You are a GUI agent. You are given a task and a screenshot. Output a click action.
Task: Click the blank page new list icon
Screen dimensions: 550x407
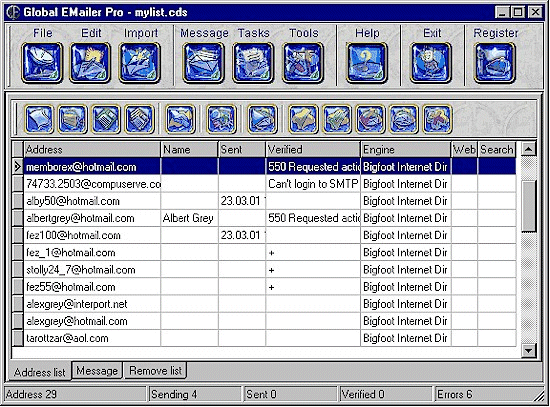click(39, 119)
